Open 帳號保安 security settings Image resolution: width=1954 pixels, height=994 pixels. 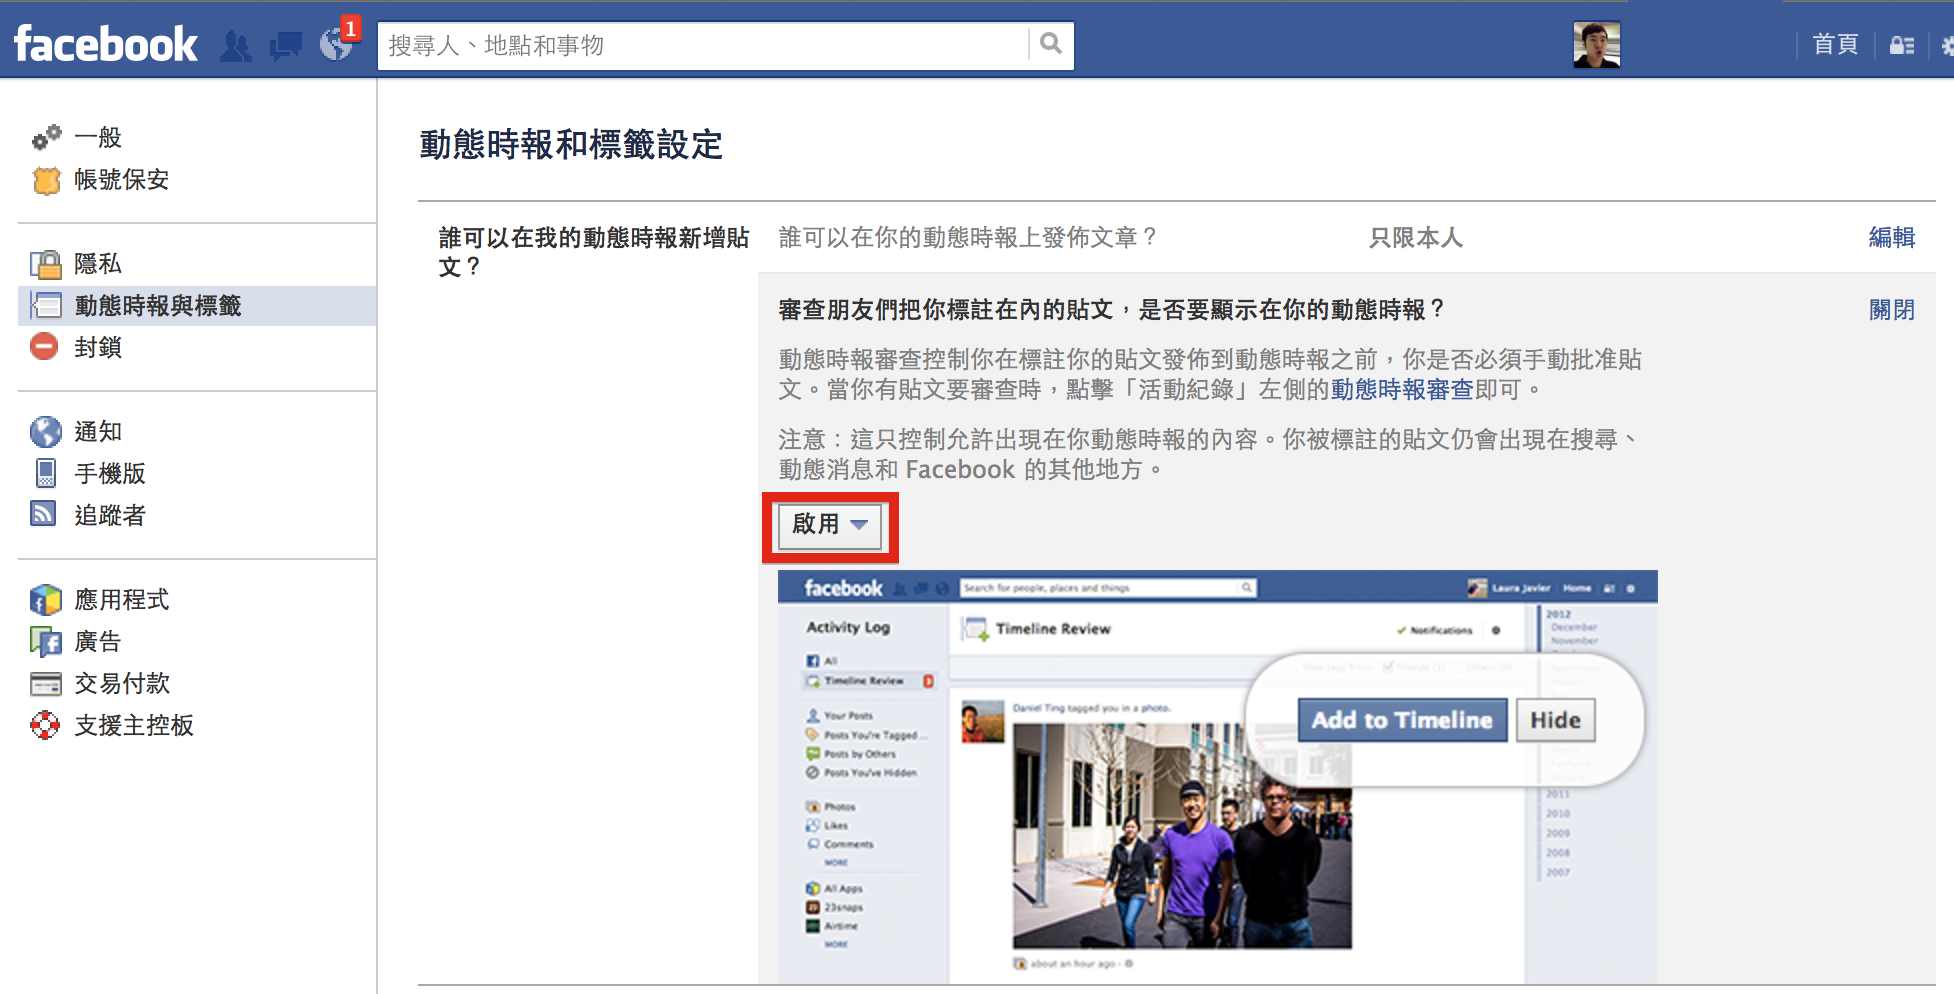click(122, 180)
